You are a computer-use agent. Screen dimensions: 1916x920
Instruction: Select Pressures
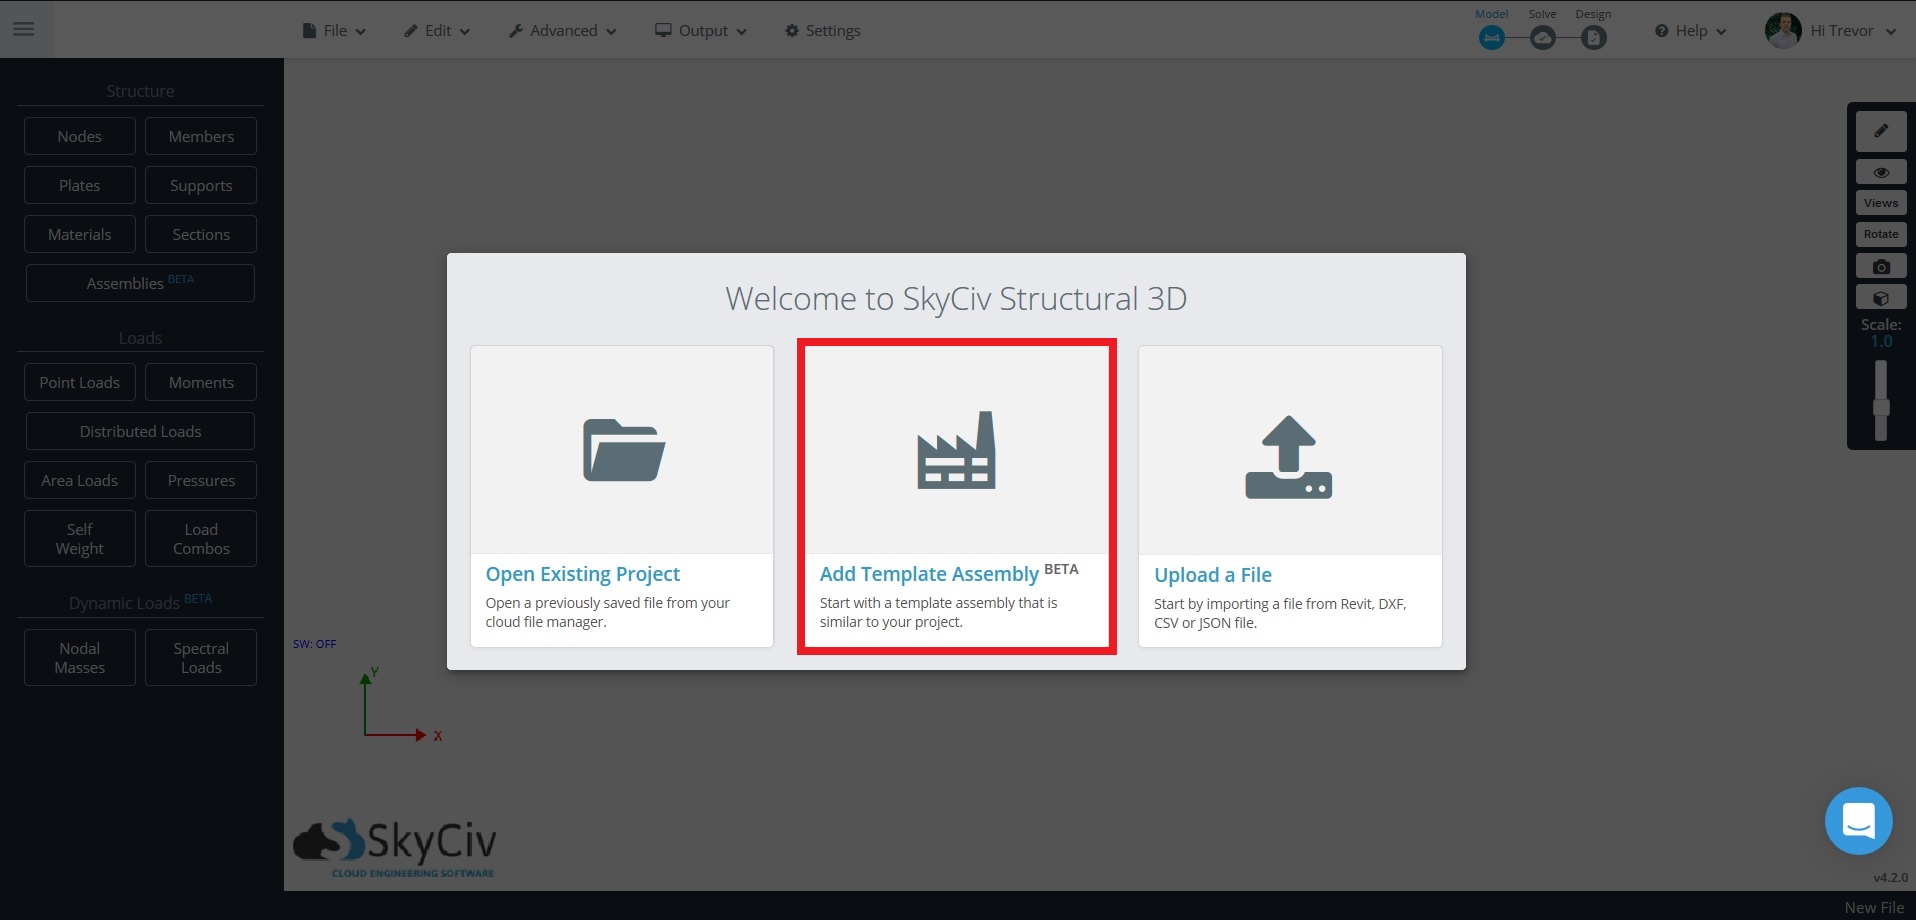pos(201,480)
